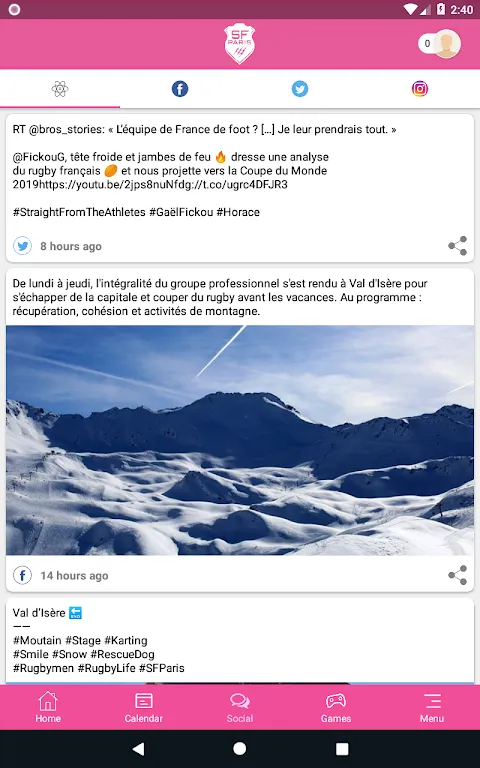This screenshot has height=768, width=480.
Task: Tap the Android recent apps square
Action: (342, 748)
